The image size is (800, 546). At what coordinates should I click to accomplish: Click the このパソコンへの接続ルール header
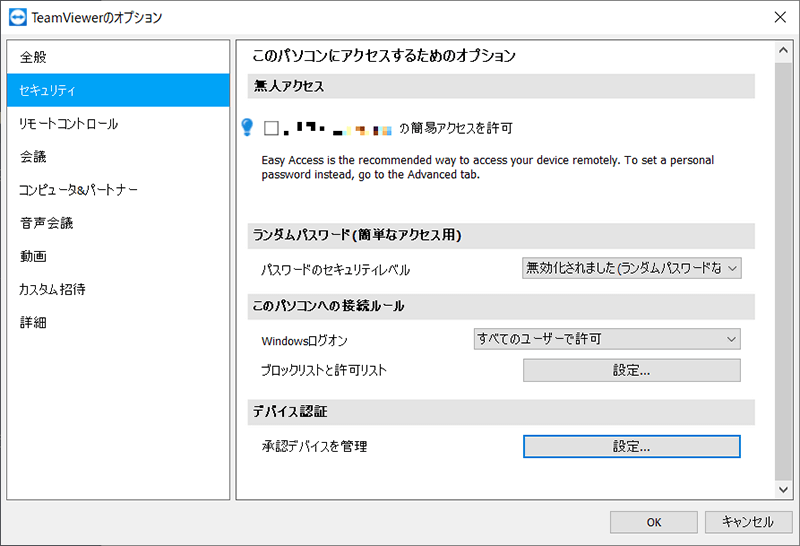coord(501,306)
